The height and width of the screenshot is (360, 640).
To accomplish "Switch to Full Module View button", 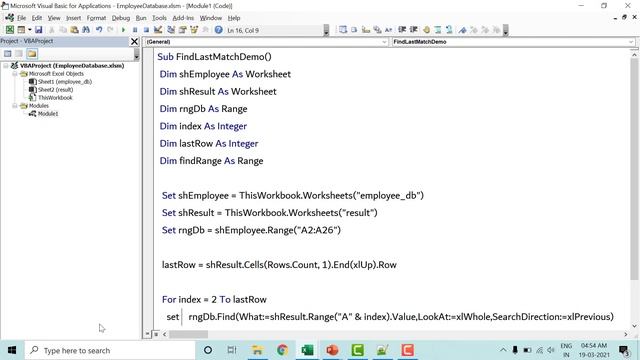I will point(156,334).
